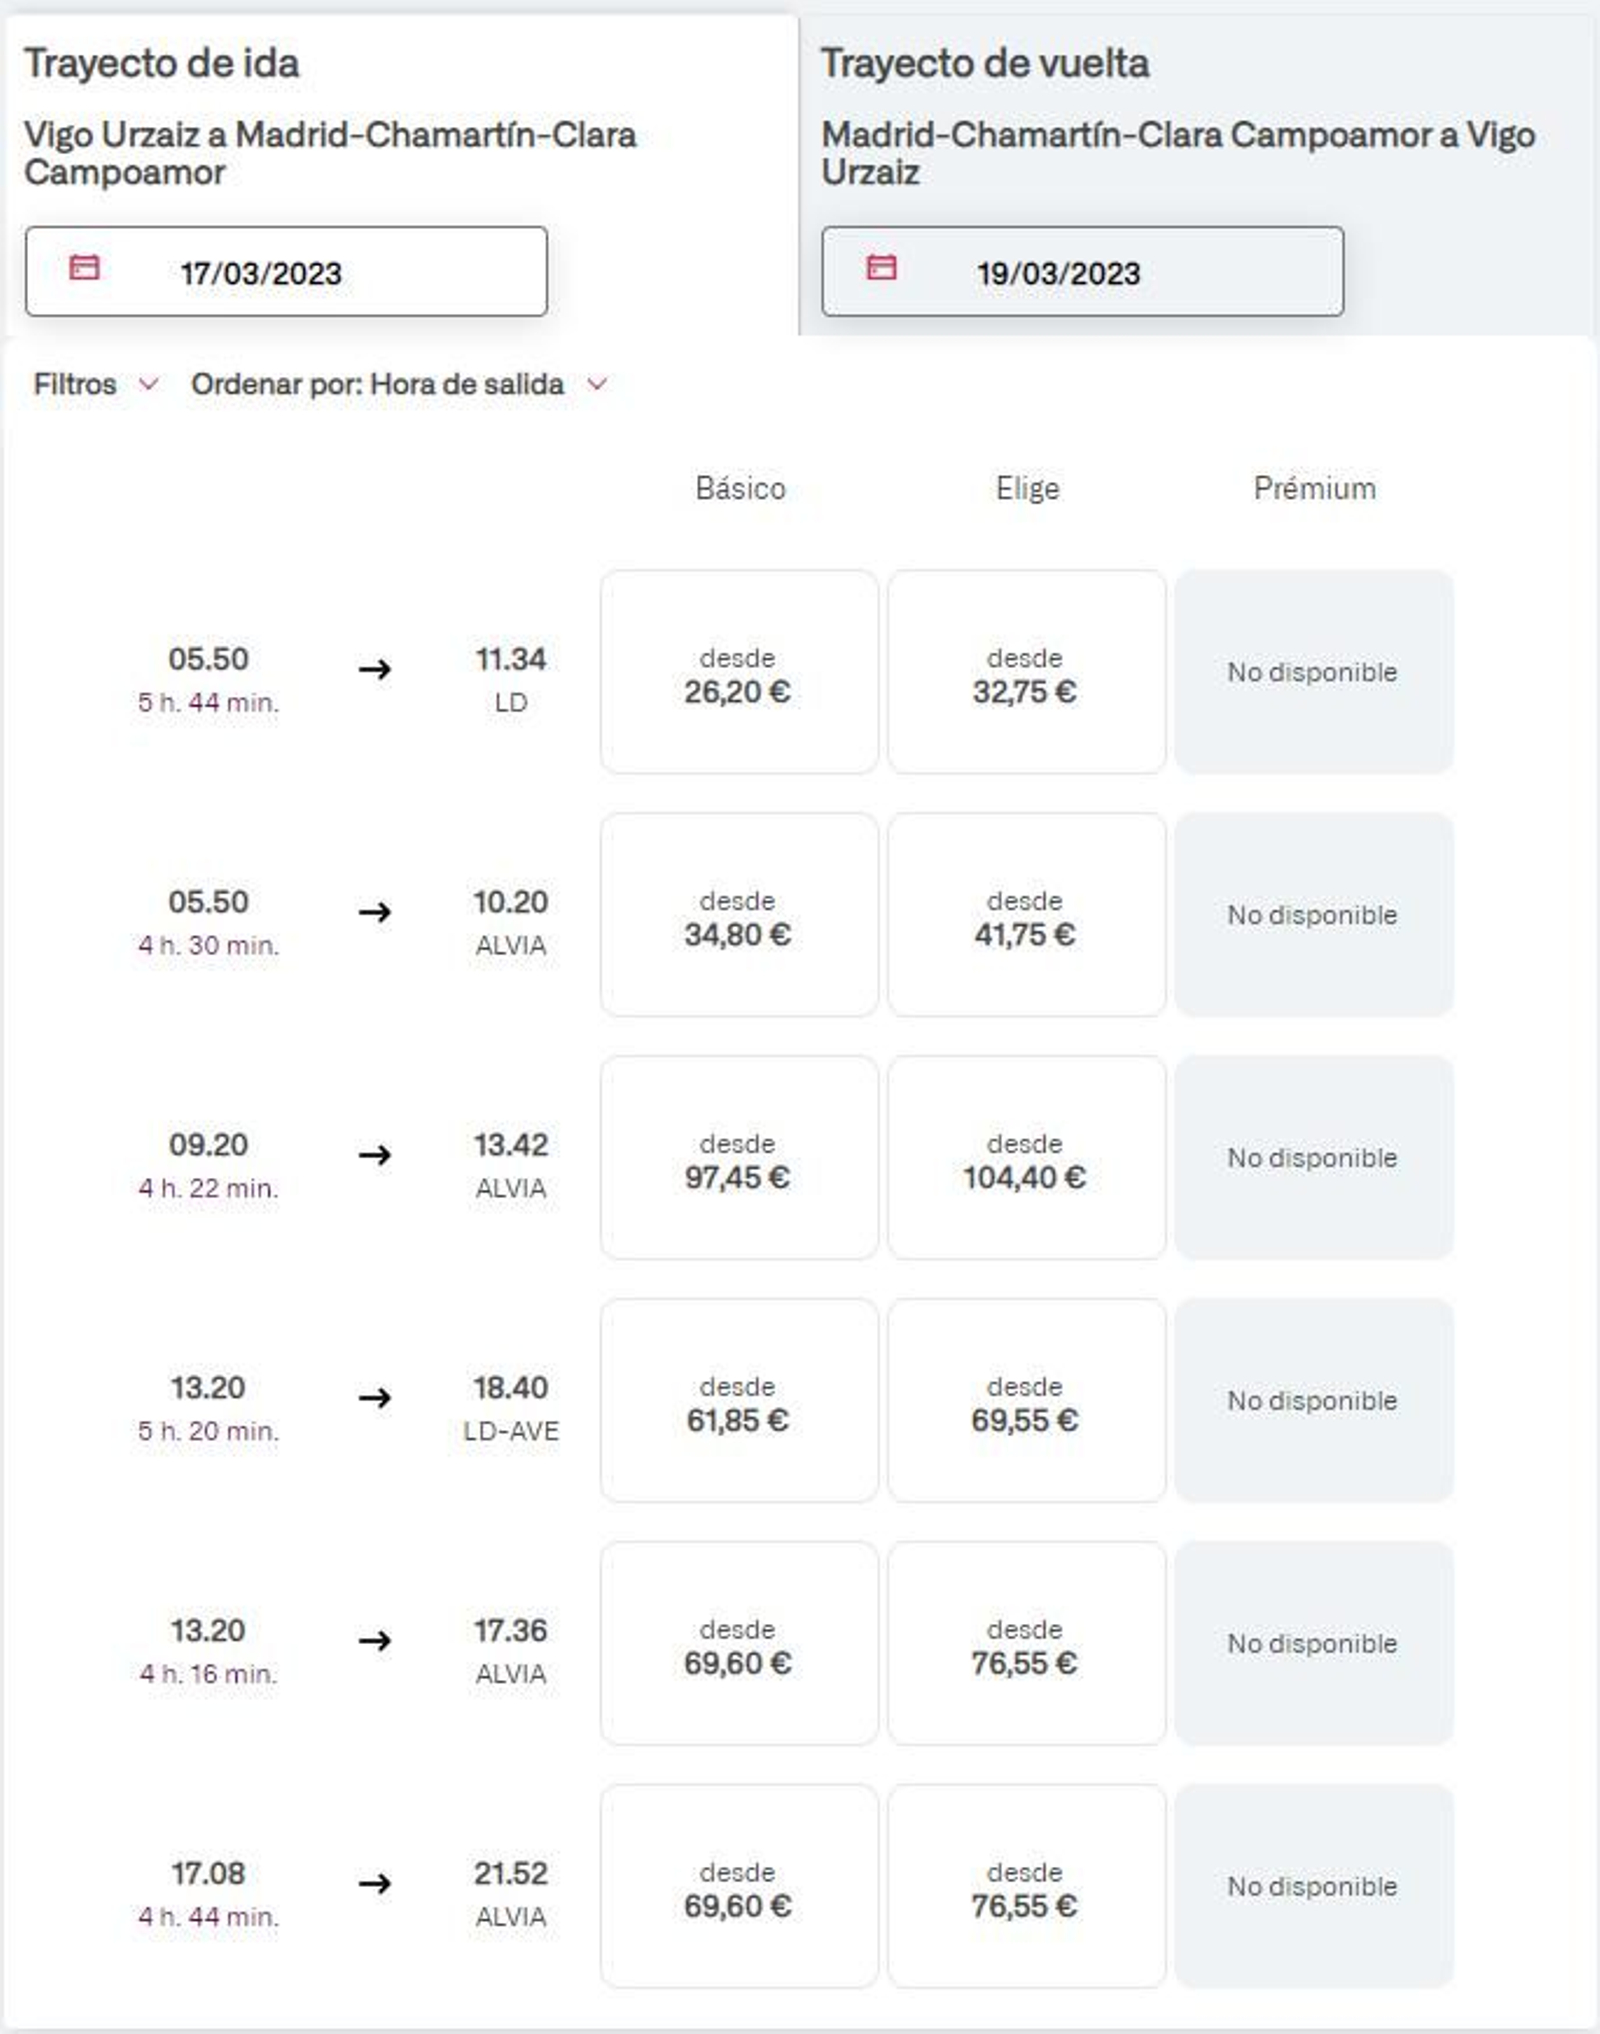Pick the 97,45 € Básico fare at 09.20
Screen dimensions: 1600x2034
(739, 1158)
